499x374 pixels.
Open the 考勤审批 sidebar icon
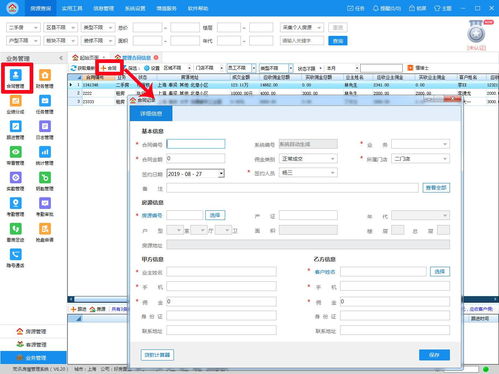45,207
